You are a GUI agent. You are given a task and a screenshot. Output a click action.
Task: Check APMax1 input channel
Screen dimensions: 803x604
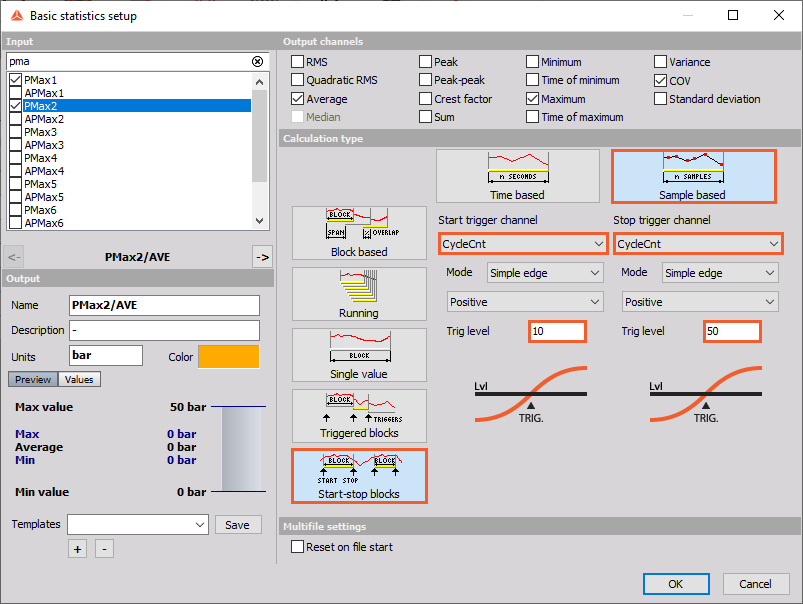click(16, 93)
